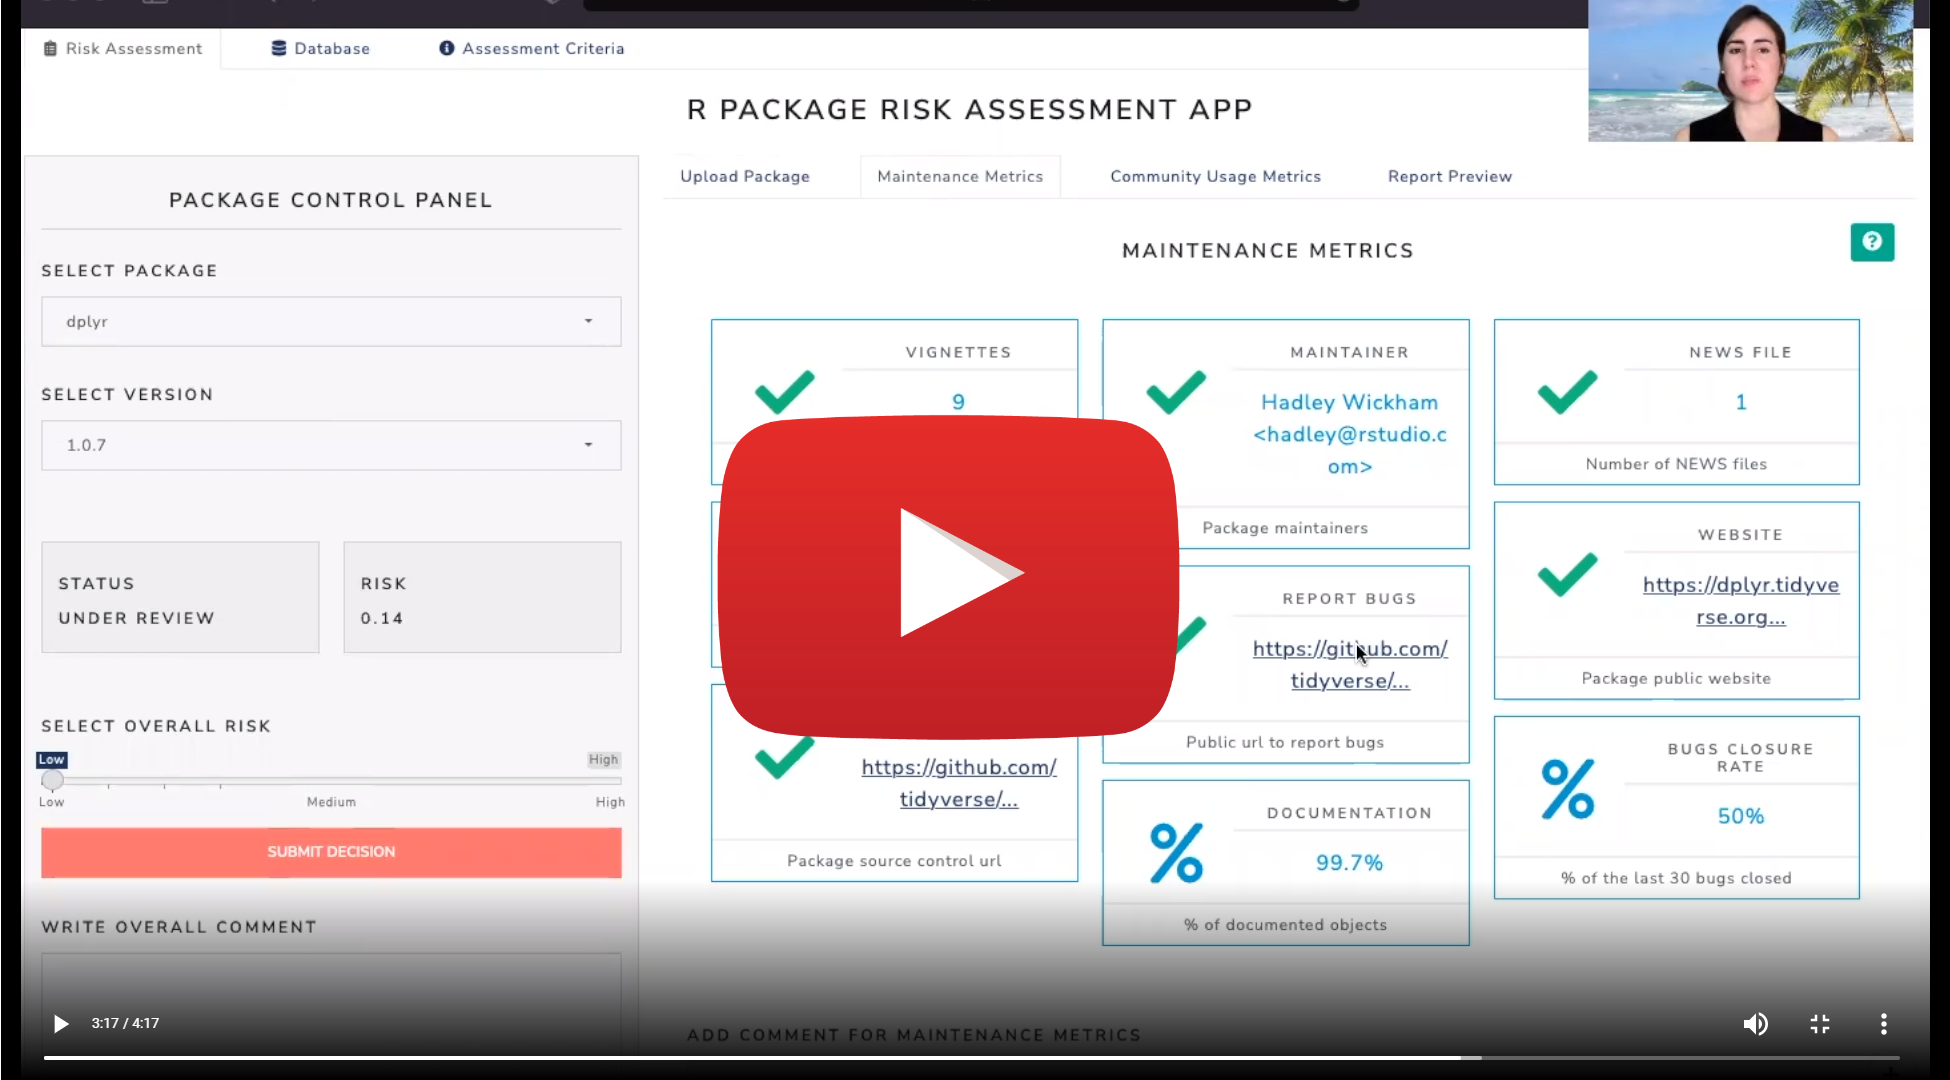Click the 3:17 / 4:17 video time display
The image size is (1950, 1080).
125,1023
